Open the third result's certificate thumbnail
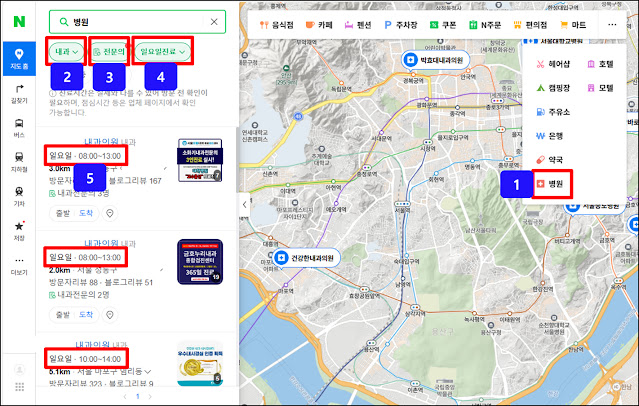Screen dimensions: 639x406 pos(200,363)
